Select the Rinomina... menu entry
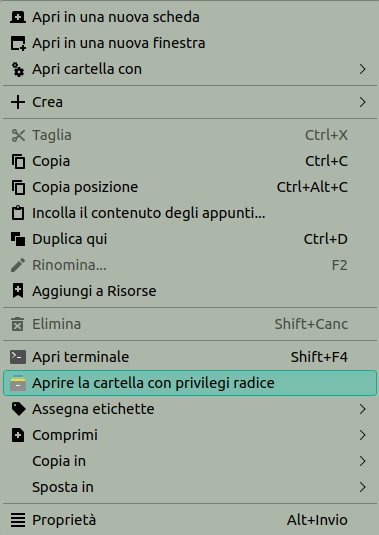The image size is (379, 535). pyautogui.click(x=190, y=265)
